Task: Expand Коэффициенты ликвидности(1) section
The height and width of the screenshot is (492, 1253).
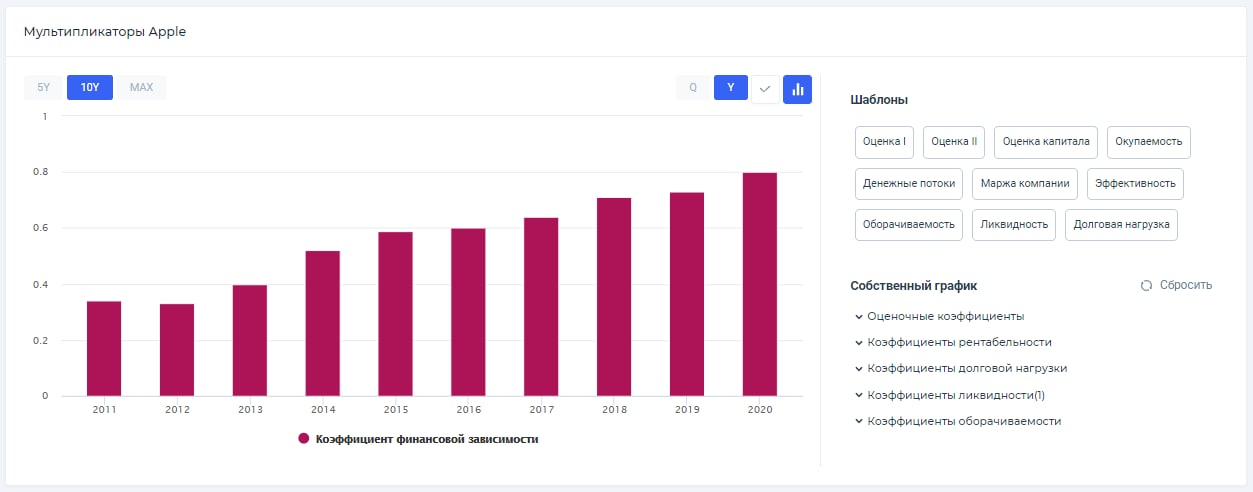Action: (950, 395)
